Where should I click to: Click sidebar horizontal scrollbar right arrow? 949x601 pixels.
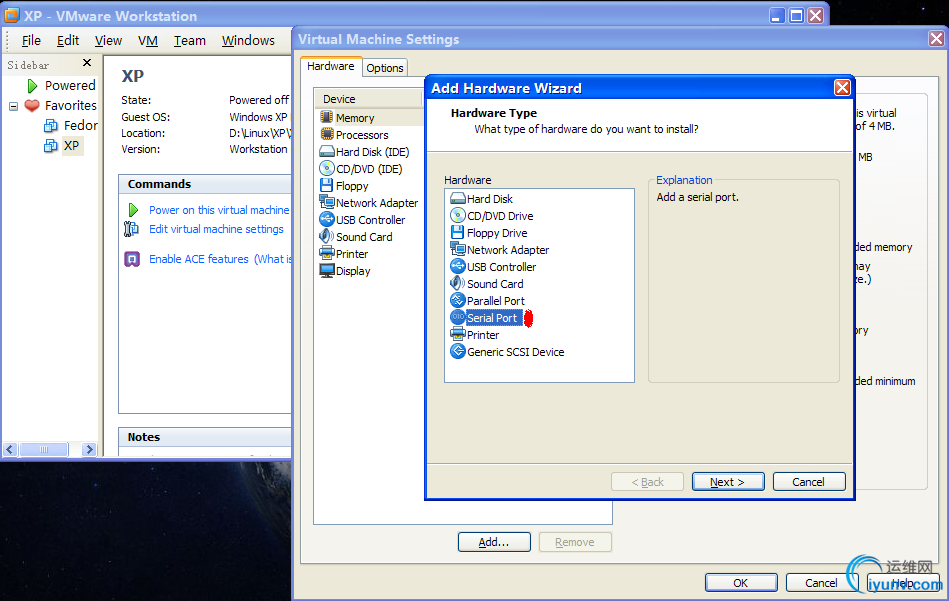point(89,449)
